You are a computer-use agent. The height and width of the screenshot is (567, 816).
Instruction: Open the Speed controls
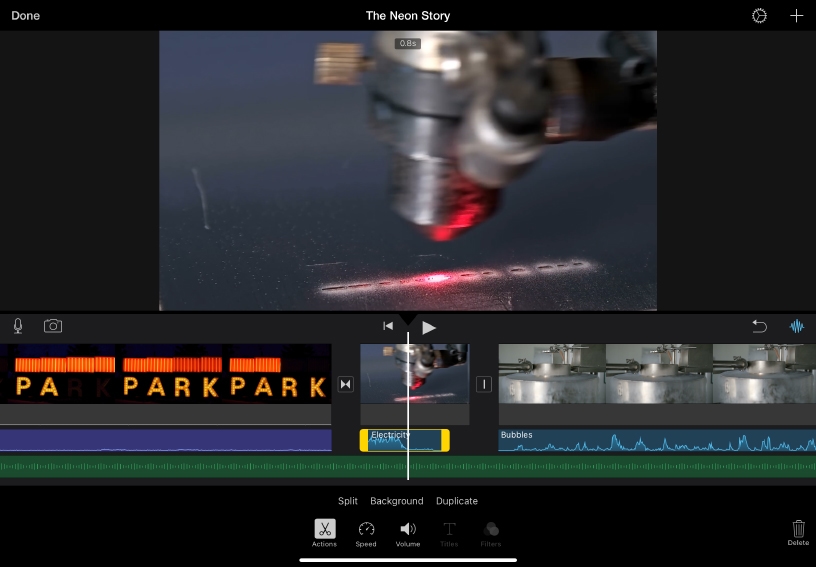[x=366, y=530]
